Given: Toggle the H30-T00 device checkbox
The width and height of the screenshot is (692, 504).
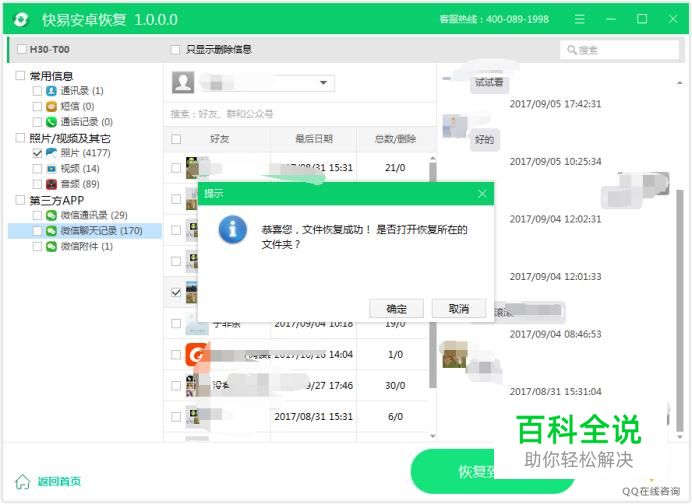Looking at the screenshot, I should [x=22, y=49].
